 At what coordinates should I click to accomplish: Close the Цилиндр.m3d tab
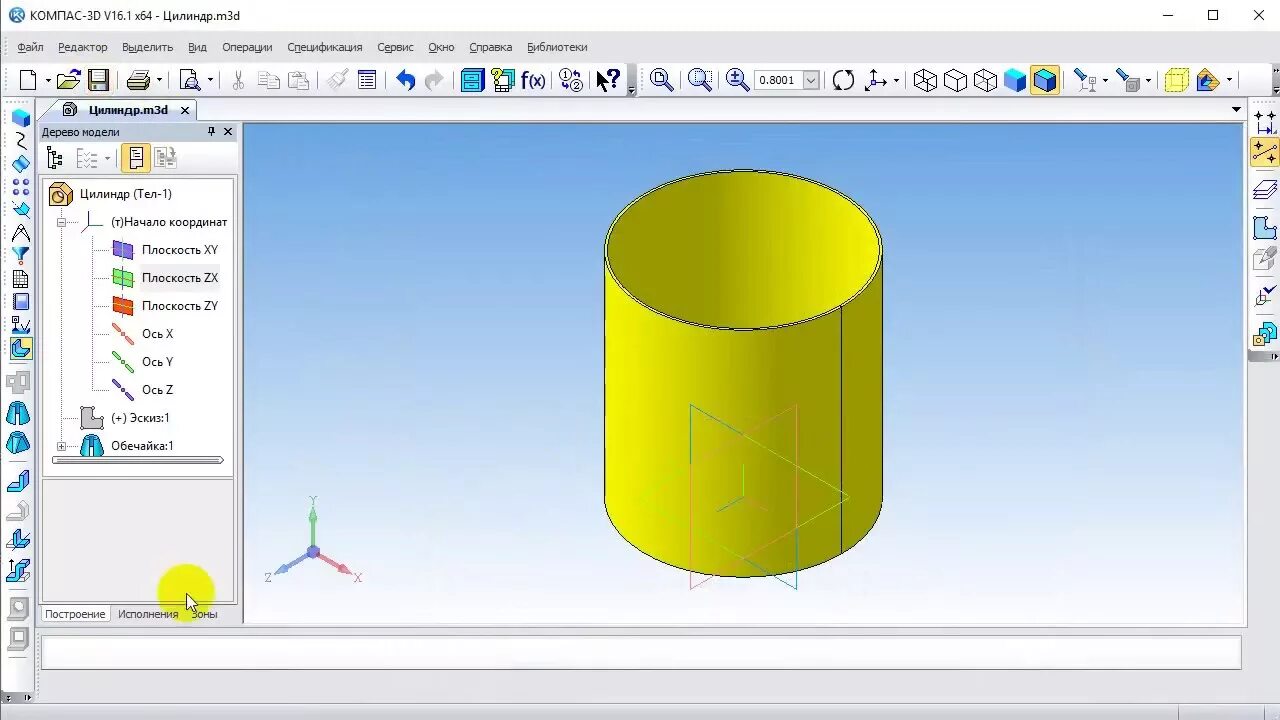click(x=185, y=110)
